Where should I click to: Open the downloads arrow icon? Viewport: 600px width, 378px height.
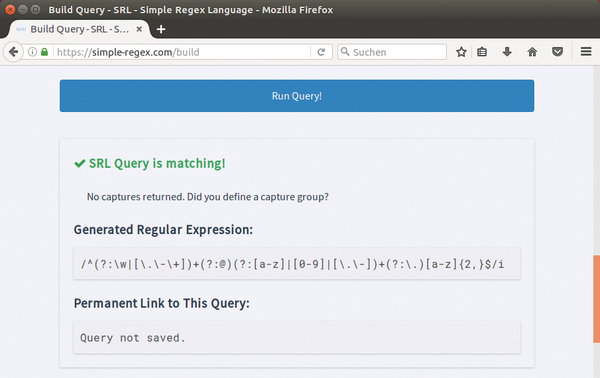coord(507,52)
